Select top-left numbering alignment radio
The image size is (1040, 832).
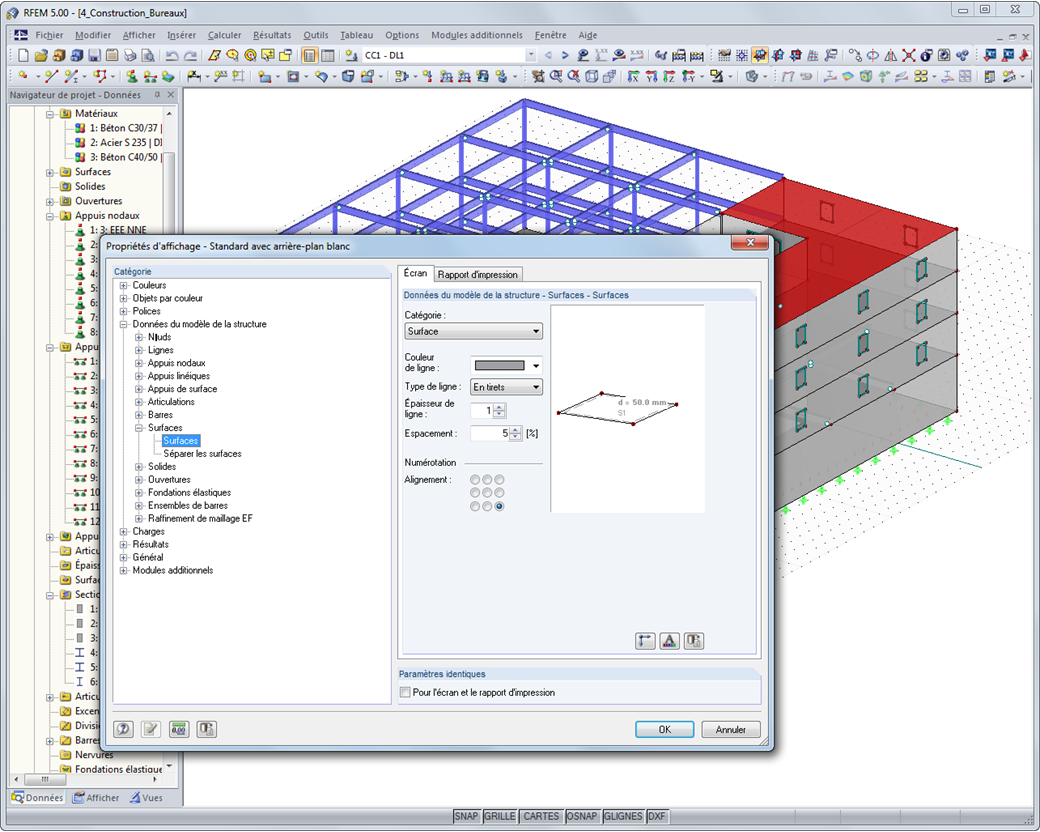click(x=475, y=480)
